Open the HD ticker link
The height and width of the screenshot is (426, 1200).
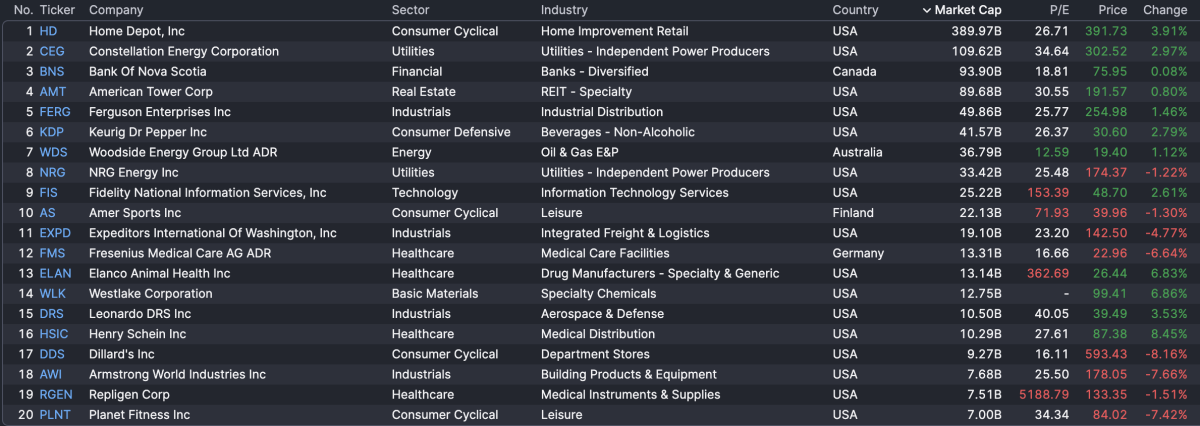(x=48, y=31)
